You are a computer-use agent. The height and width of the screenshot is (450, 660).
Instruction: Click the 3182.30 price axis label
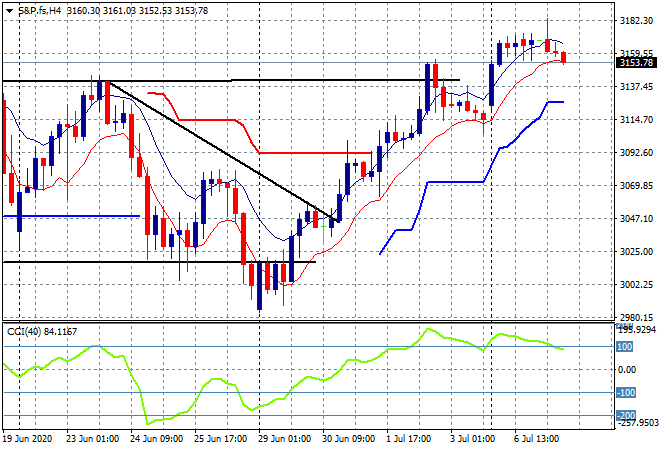(636, 21)
